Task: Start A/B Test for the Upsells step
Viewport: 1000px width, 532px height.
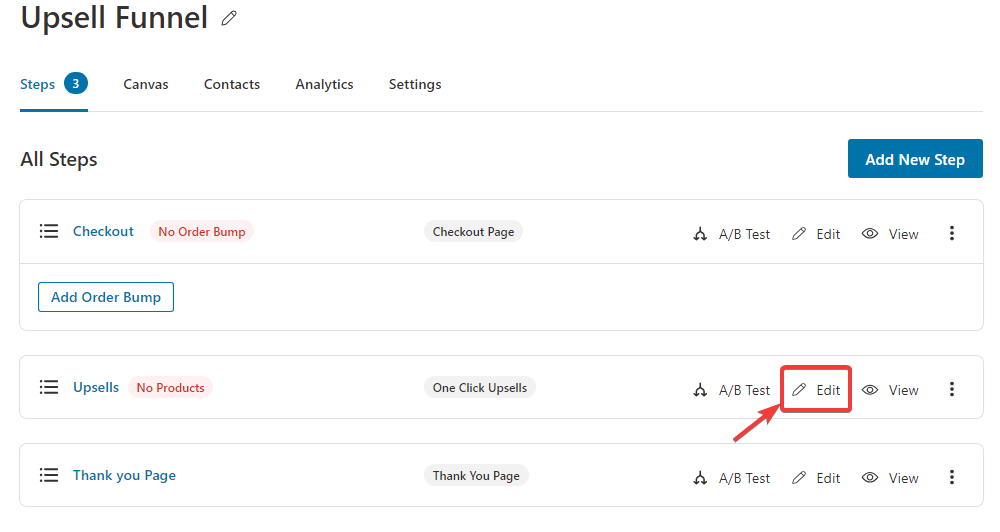Action: tap(732, 390)
